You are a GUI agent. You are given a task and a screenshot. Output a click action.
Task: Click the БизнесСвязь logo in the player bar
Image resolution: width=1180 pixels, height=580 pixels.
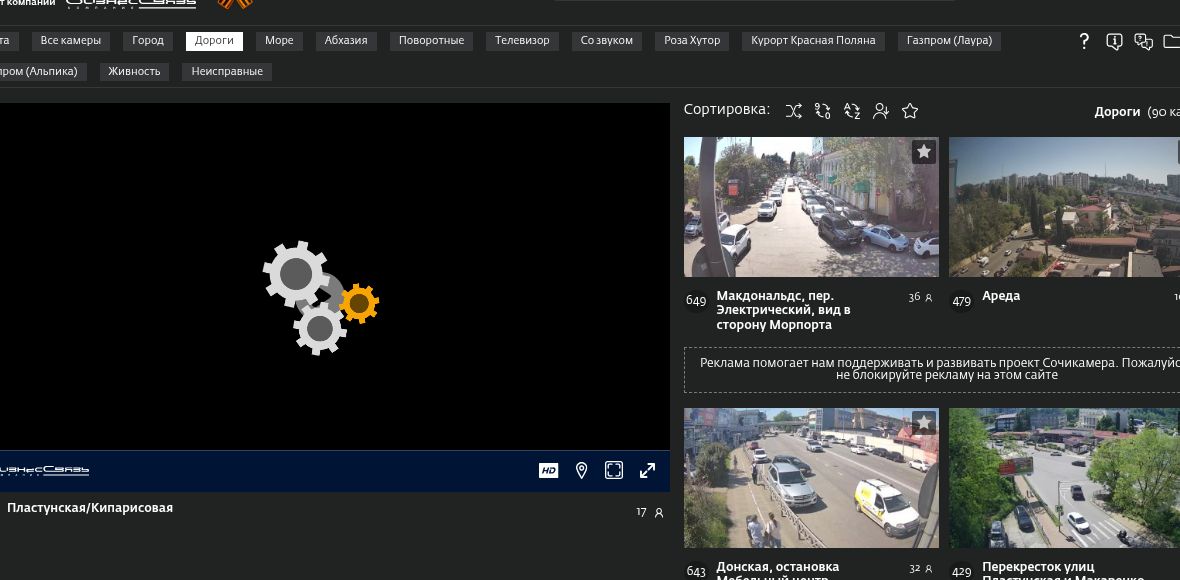click(x=44, y=471)
